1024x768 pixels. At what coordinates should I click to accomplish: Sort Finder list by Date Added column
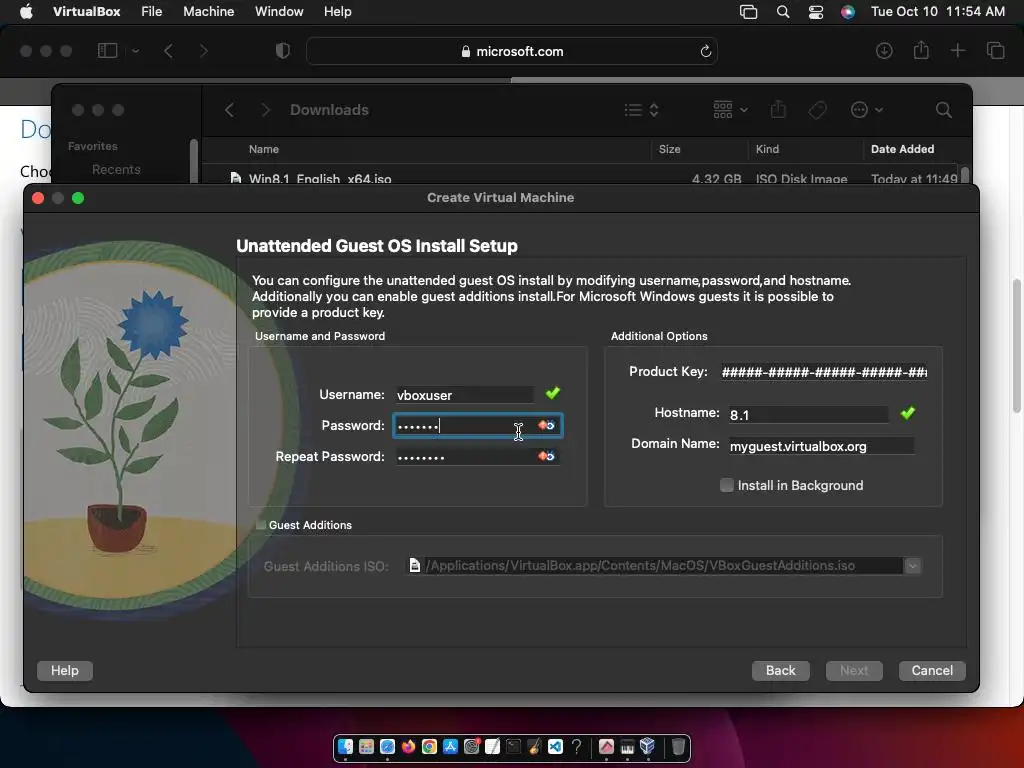point(902,149)
